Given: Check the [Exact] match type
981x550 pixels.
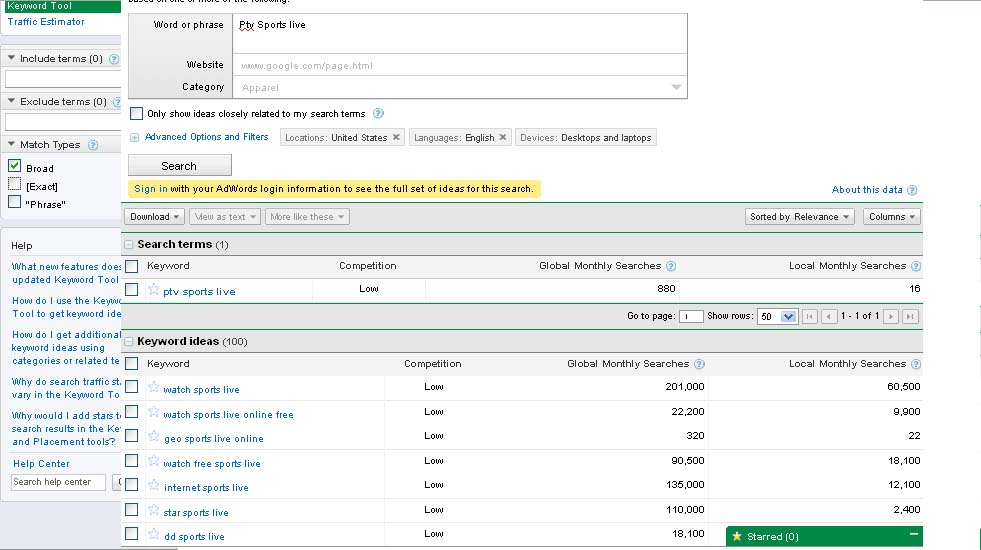Looking at the screenshot, I should tap(14, 184).
